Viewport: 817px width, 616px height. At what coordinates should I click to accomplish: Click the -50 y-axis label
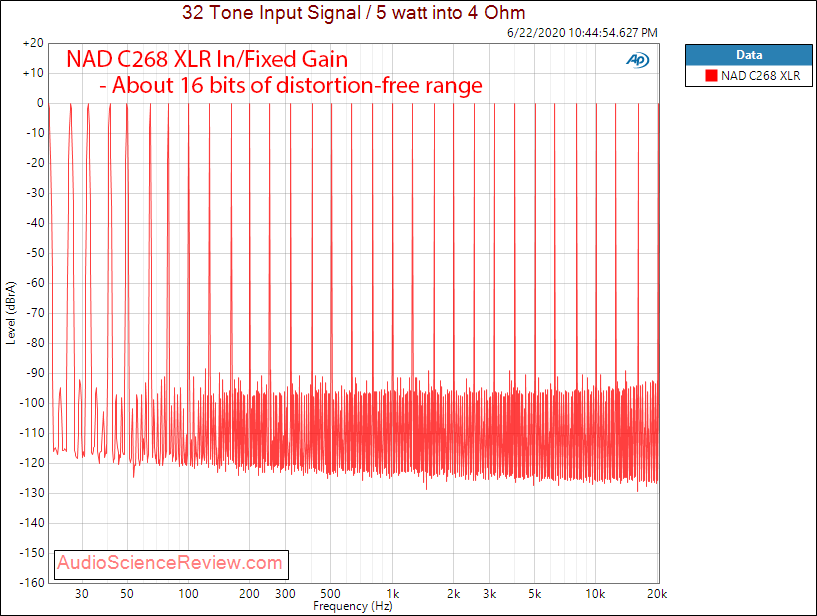pyautogui.click(x=34, y=253)
